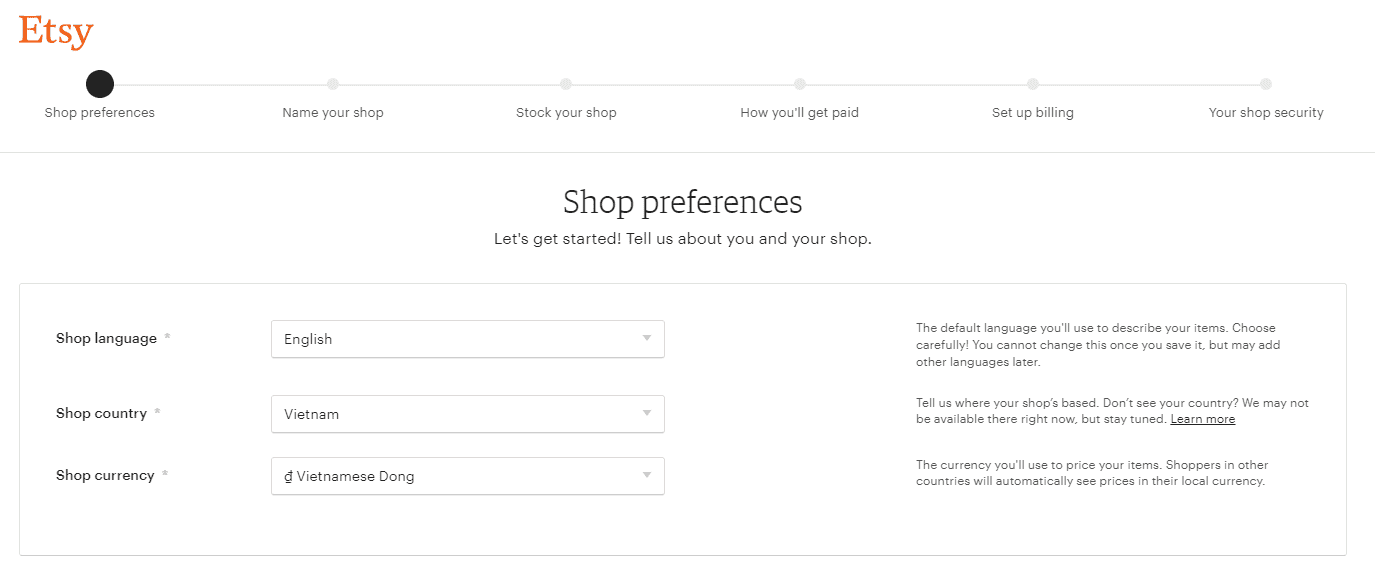
Task: Click Your shop security step label
Action: (1266, 113)
